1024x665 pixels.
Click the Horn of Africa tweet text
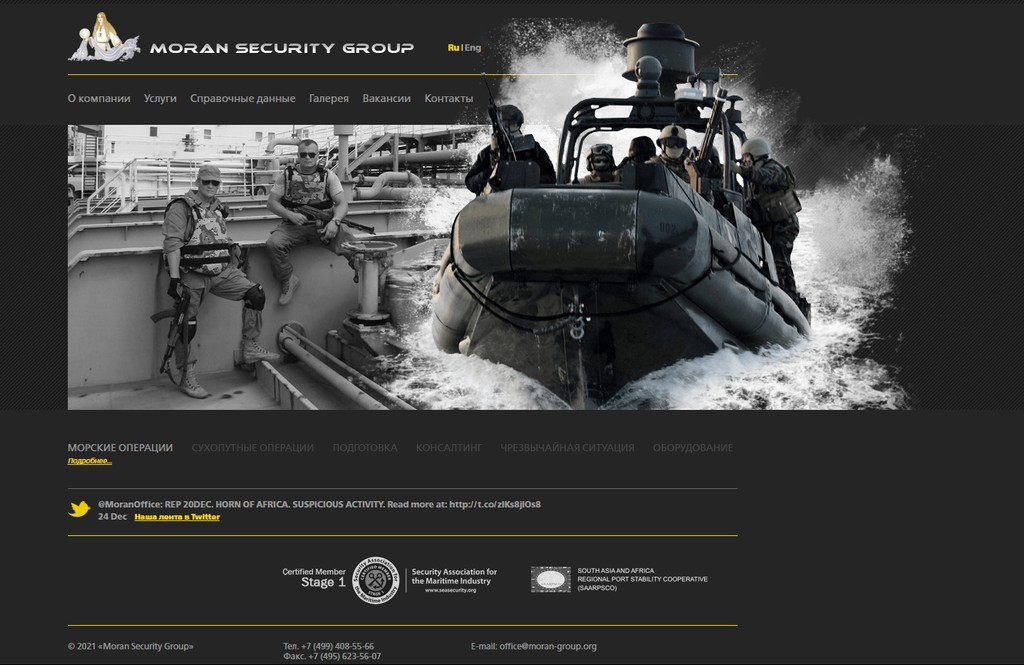point(319,504)
